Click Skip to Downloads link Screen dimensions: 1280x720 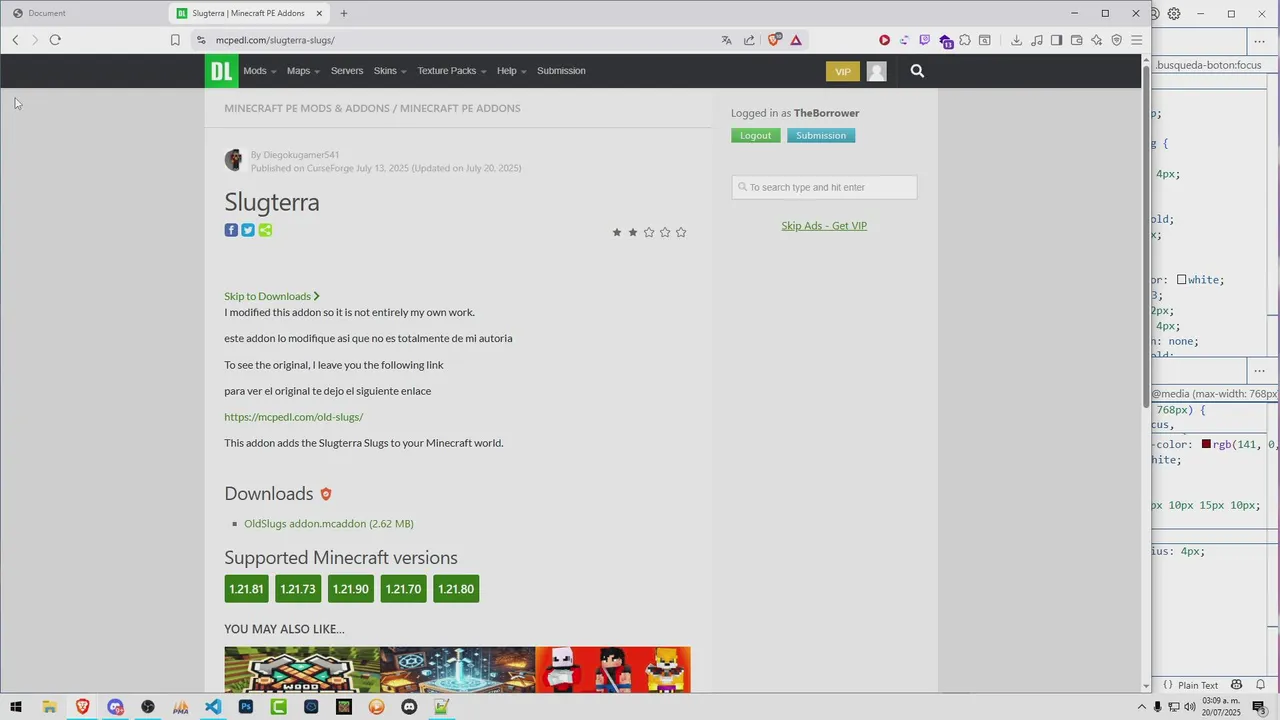pos(272,296)
